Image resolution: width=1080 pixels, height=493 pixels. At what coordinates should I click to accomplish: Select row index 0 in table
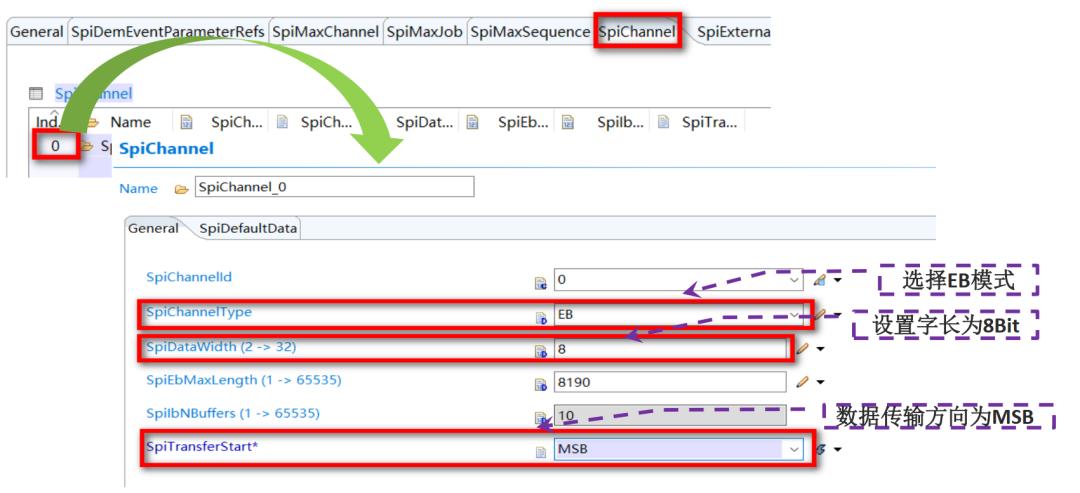tap(56, 145)
